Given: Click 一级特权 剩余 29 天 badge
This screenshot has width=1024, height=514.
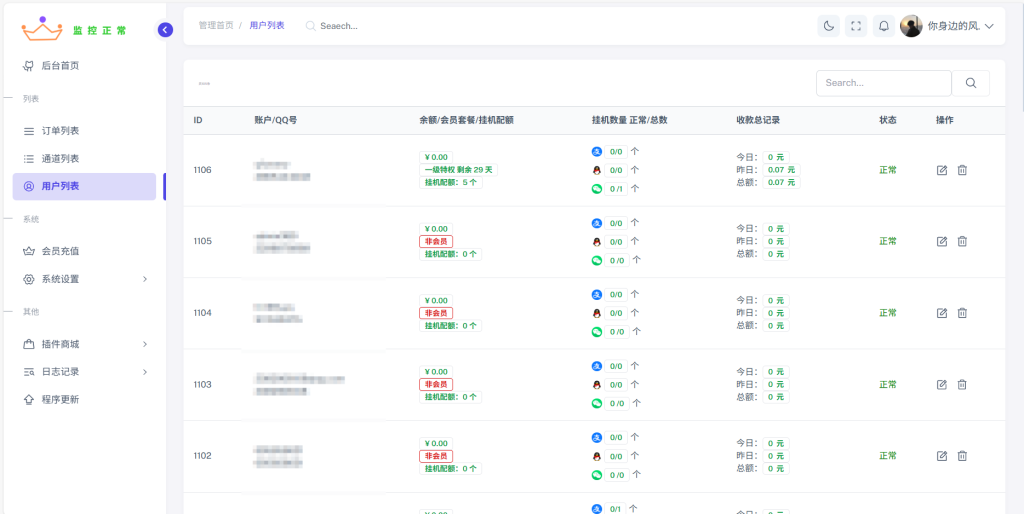Looking at the screenshot, I should click(458, 170).
